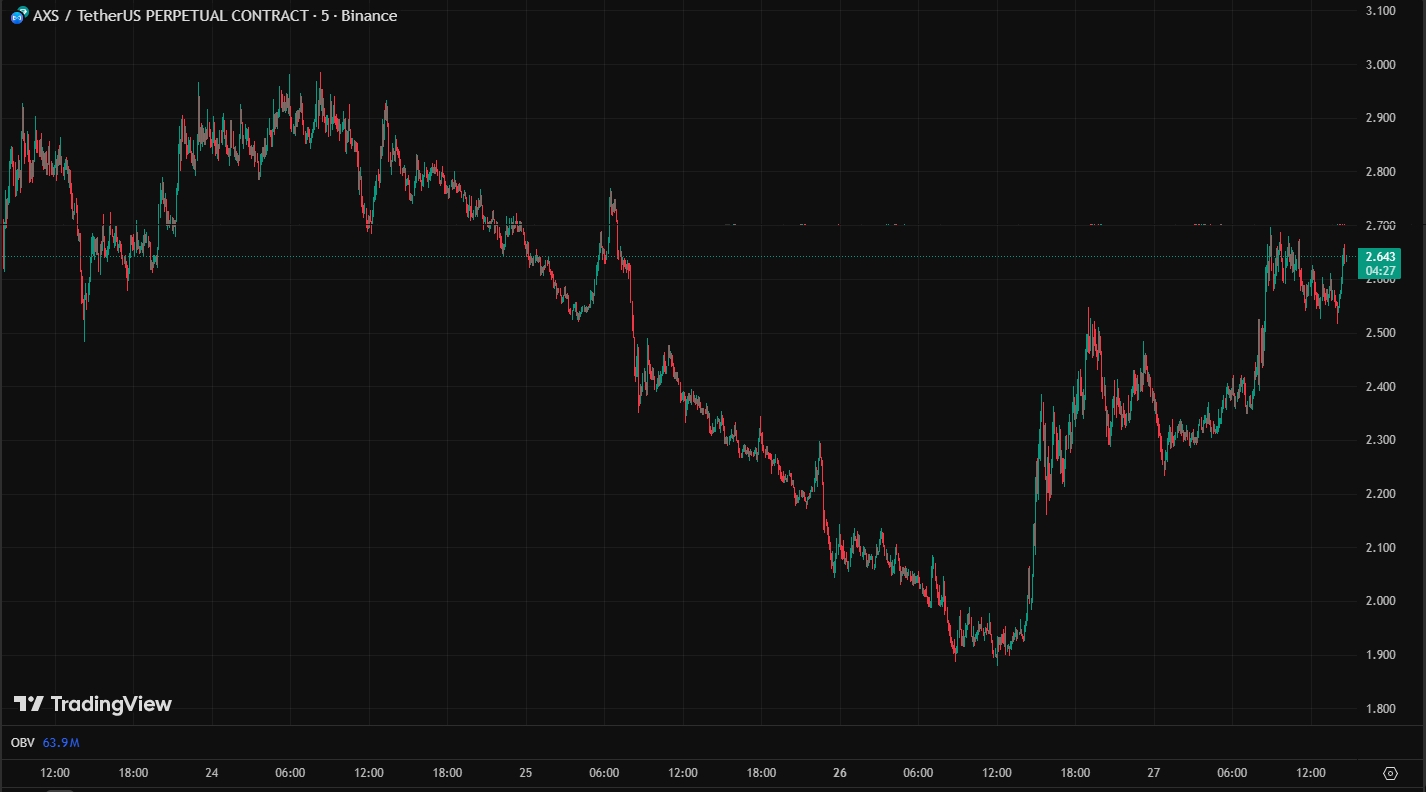Select date label 25 on time axis
The width and height of the screenshot is (1426, 792).
pyautogui.click(x=526, y=773)
